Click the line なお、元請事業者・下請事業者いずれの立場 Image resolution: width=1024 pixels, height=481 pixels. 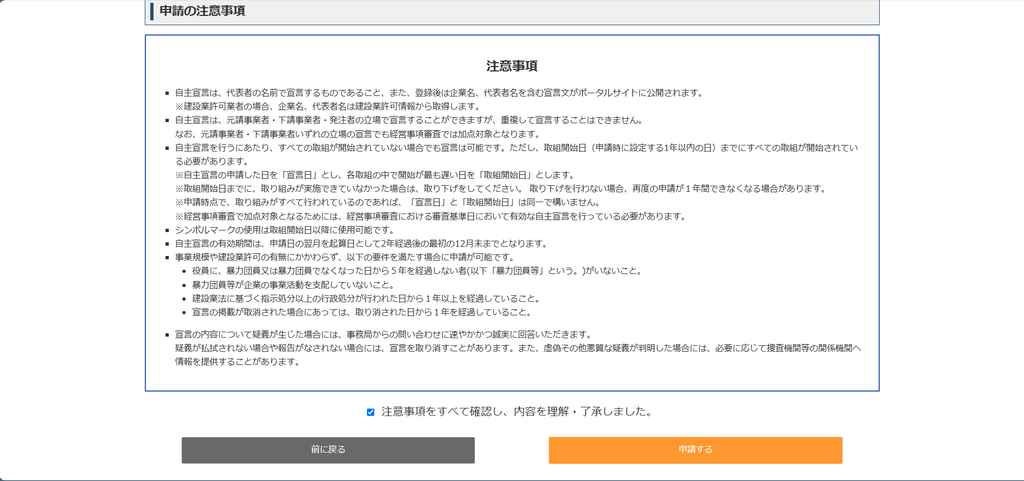(357, 134)
